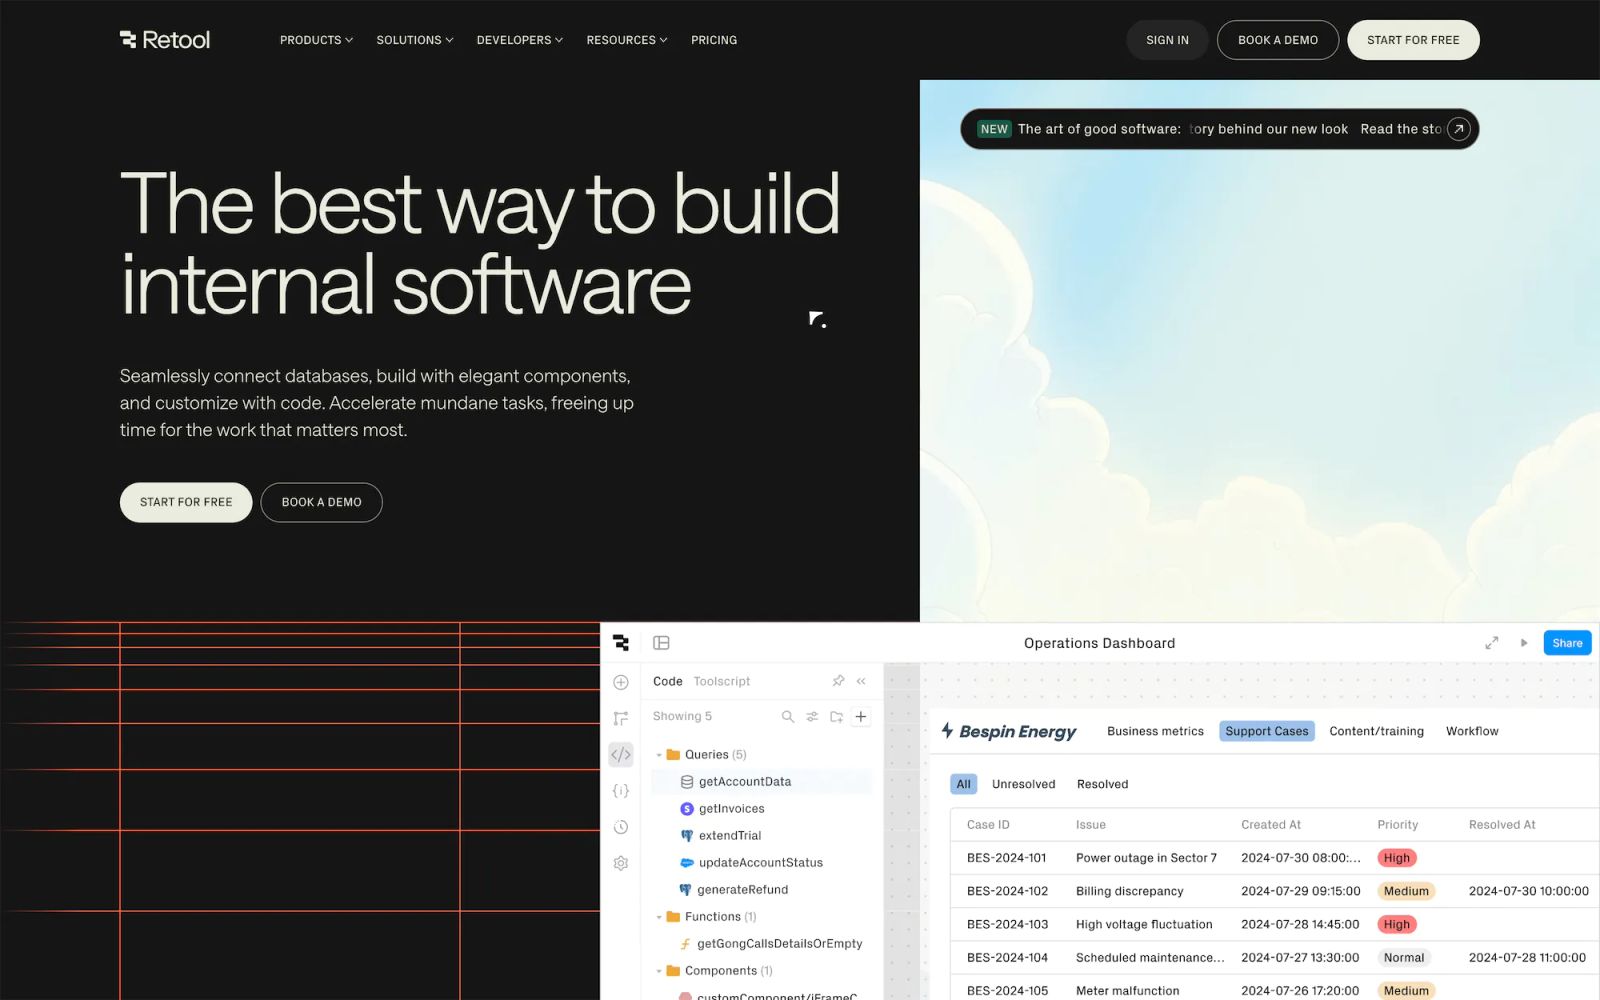Go to the Pricing page
Viewport: 1600px width, 1000px height.
pyautogui.click(x=714, y=40)
